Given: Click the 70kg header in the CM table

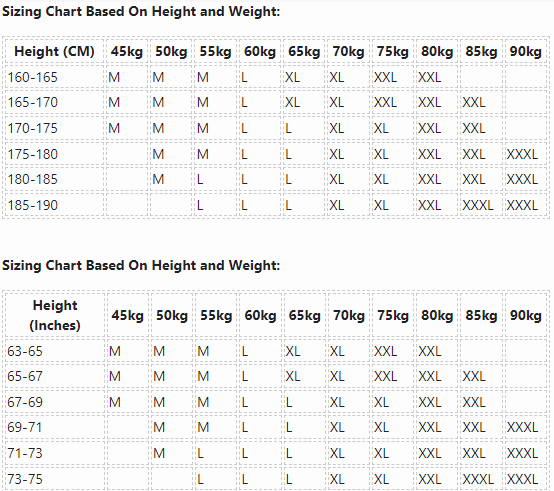Looking at the screenshot, I should 348,51.
